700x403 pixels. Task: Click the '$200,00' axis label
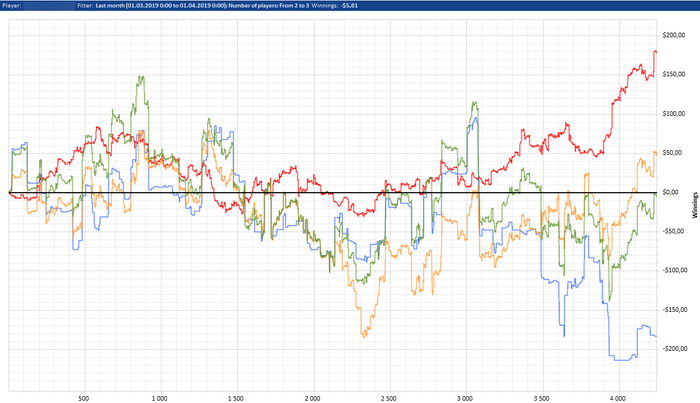click(x=674, y=35)
